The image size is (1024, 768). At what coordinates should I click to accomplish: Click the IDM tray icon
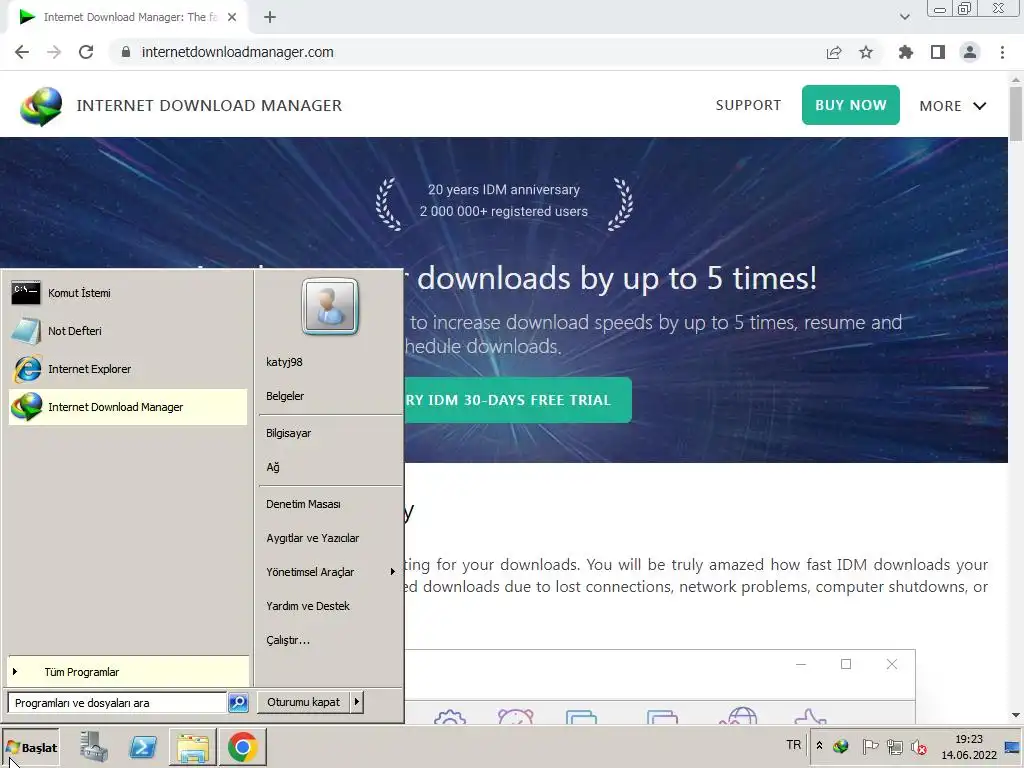pos(841,746)
